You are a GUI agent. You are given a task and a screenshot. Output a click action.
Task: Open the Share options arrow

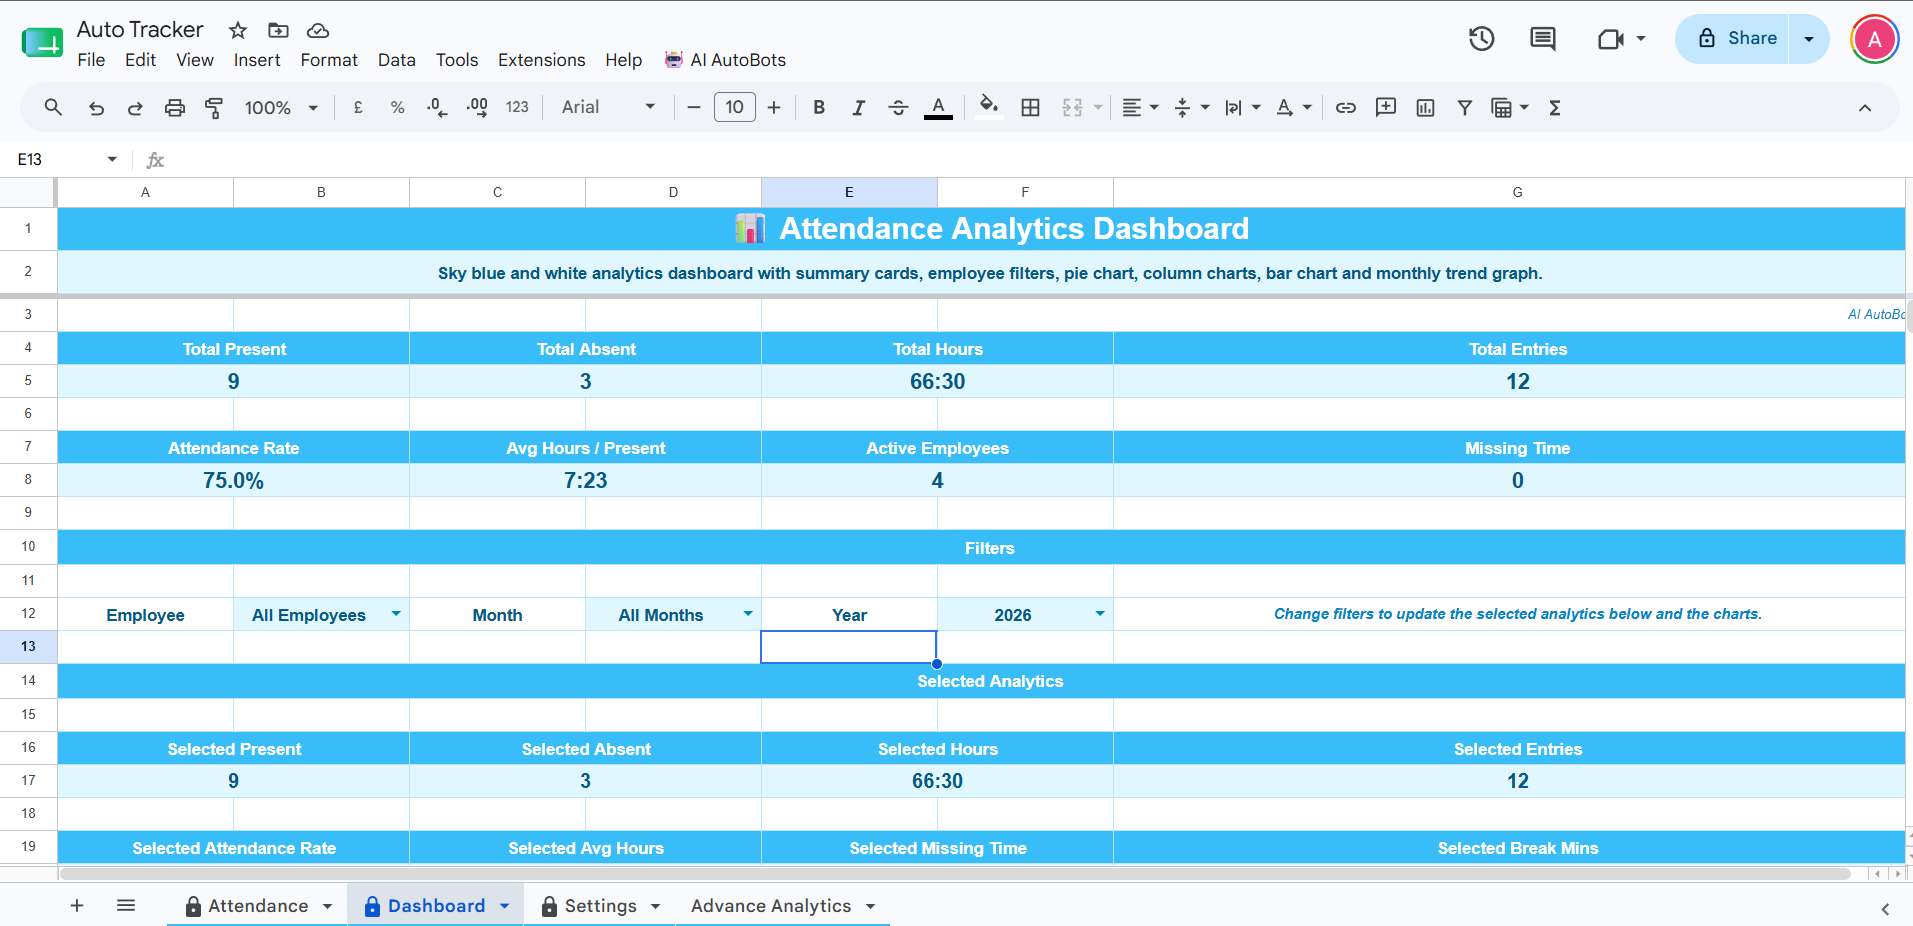coord(1809,39)
